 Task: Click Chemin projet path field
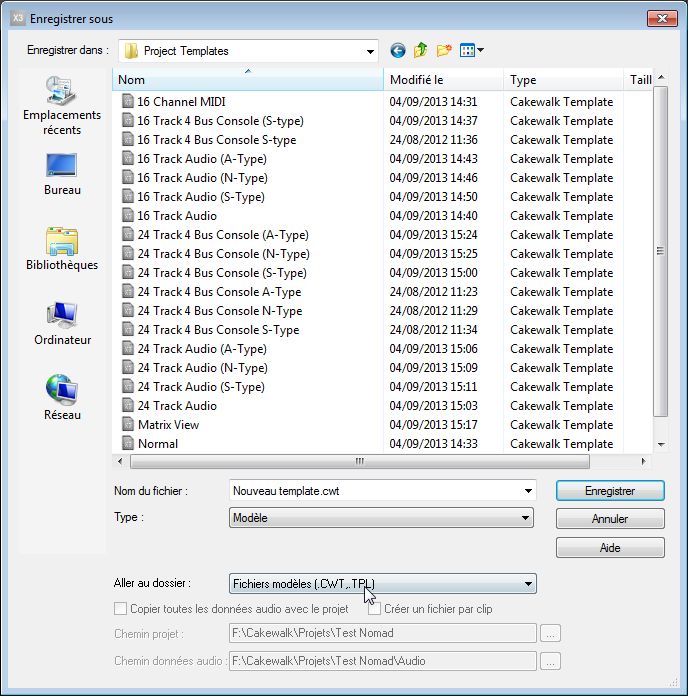click(383, 633)
